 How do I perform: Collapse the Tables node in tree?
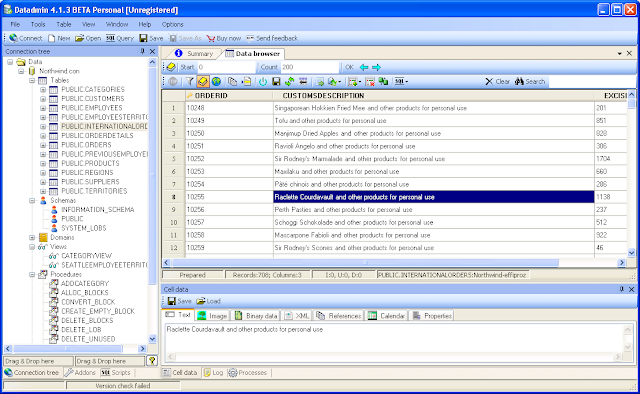click(32, 80)
